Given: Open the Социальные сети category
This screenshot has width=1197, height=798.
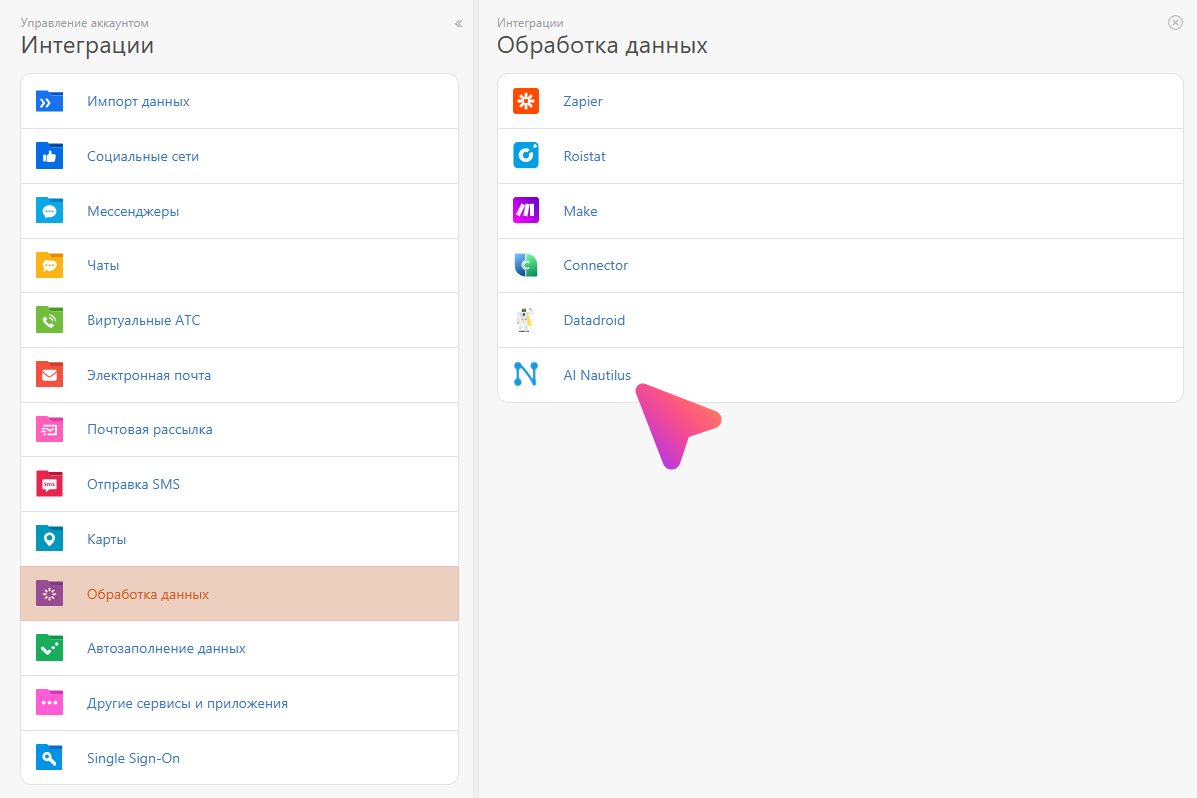Looking at the screenshot, I should (x=143, y=156).
